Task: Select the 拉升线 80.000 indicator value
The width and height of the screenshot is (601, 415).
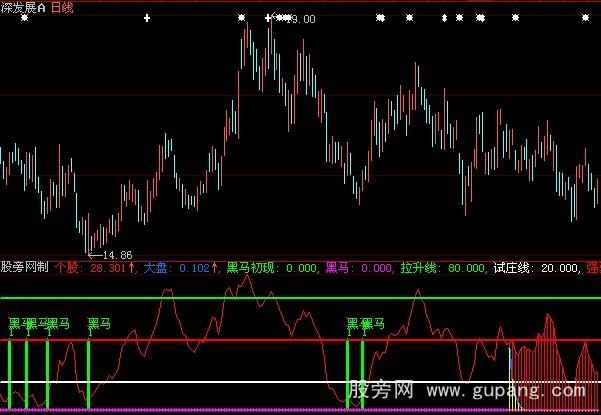Action: (x=443, y=267)
